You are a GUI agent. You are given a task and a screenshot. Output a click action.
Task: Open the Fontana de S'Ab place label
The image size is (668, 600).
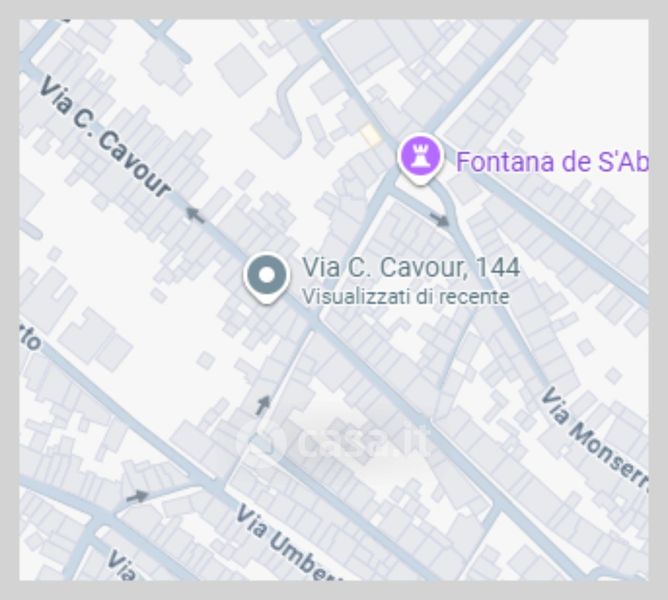[552, 162]
